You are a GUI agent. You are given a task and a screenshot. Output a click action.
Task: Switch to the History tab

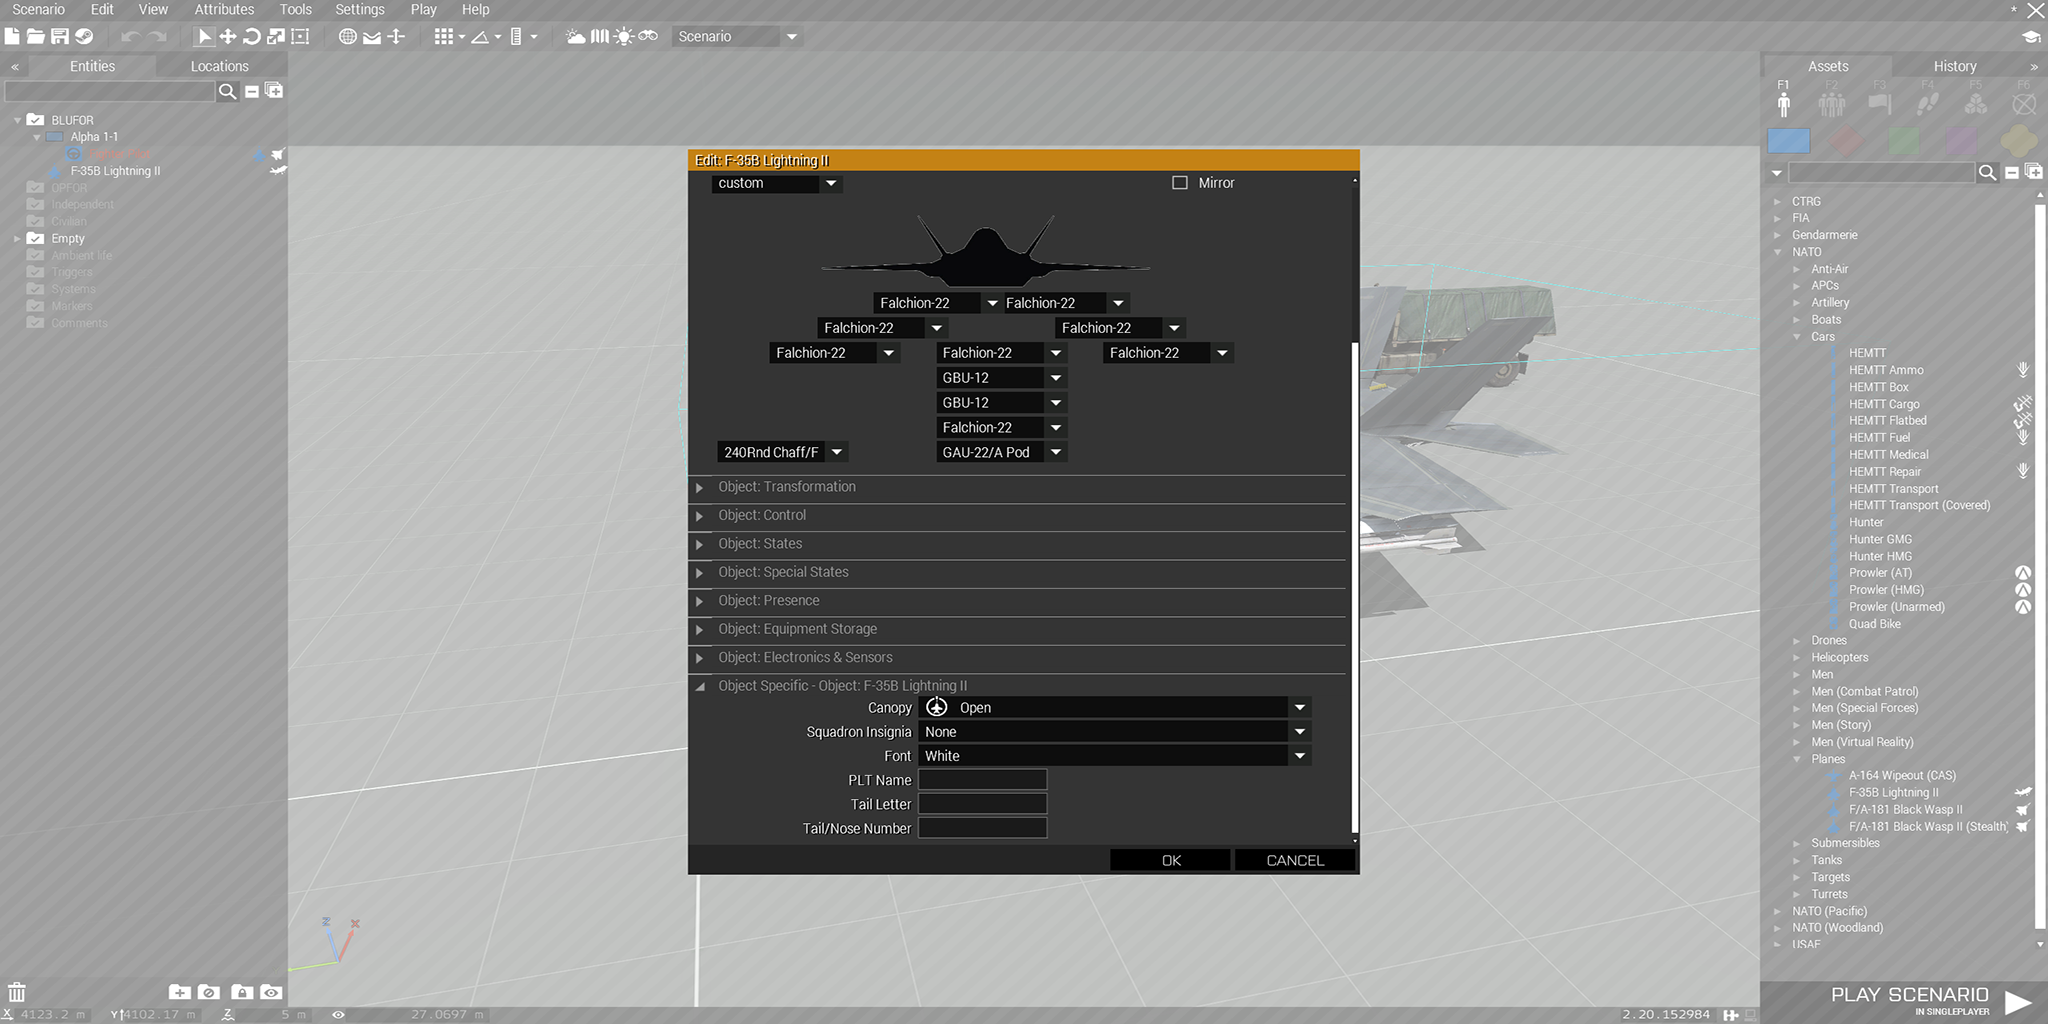(x=1954, y=66)
